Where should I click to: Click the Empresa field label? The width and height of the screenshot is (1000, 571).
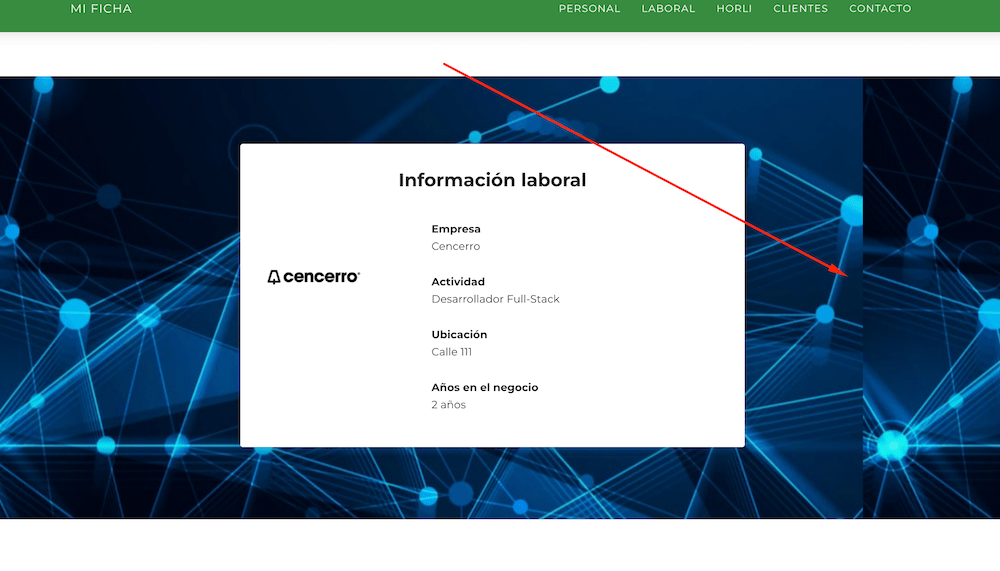pos(456,229)
